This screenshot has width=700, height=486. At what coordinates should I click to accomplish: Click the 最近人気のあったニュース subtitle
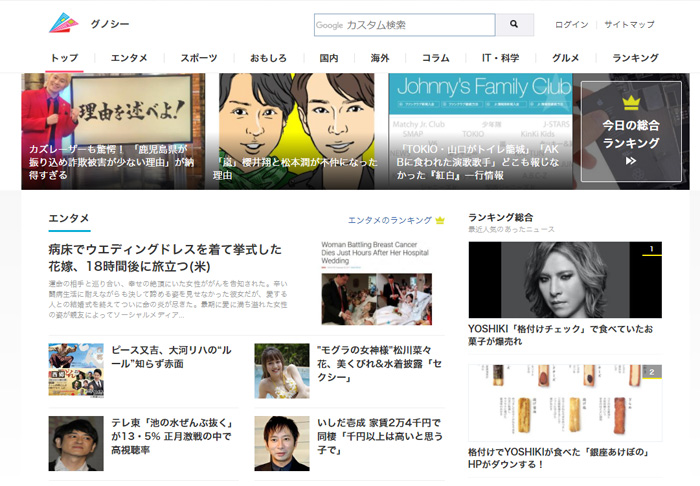click(x=511, y=229)
